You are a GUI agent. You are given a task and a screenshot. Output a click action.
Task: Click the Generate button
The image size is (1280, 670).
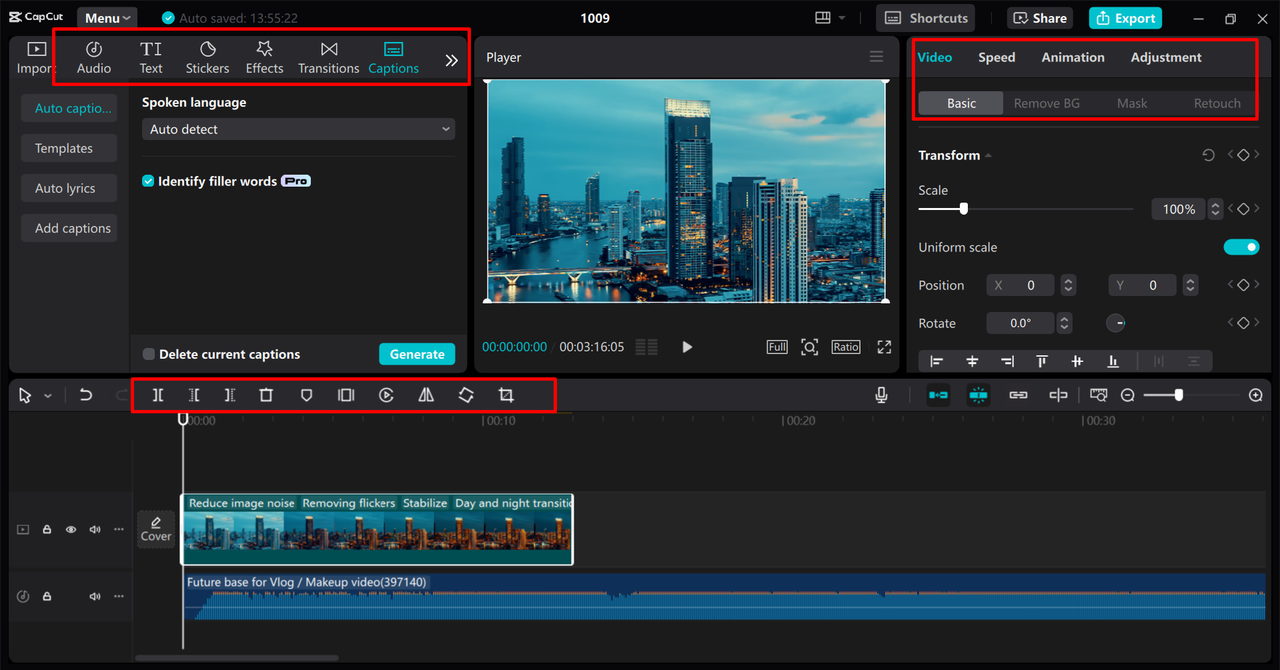(417, 354)
